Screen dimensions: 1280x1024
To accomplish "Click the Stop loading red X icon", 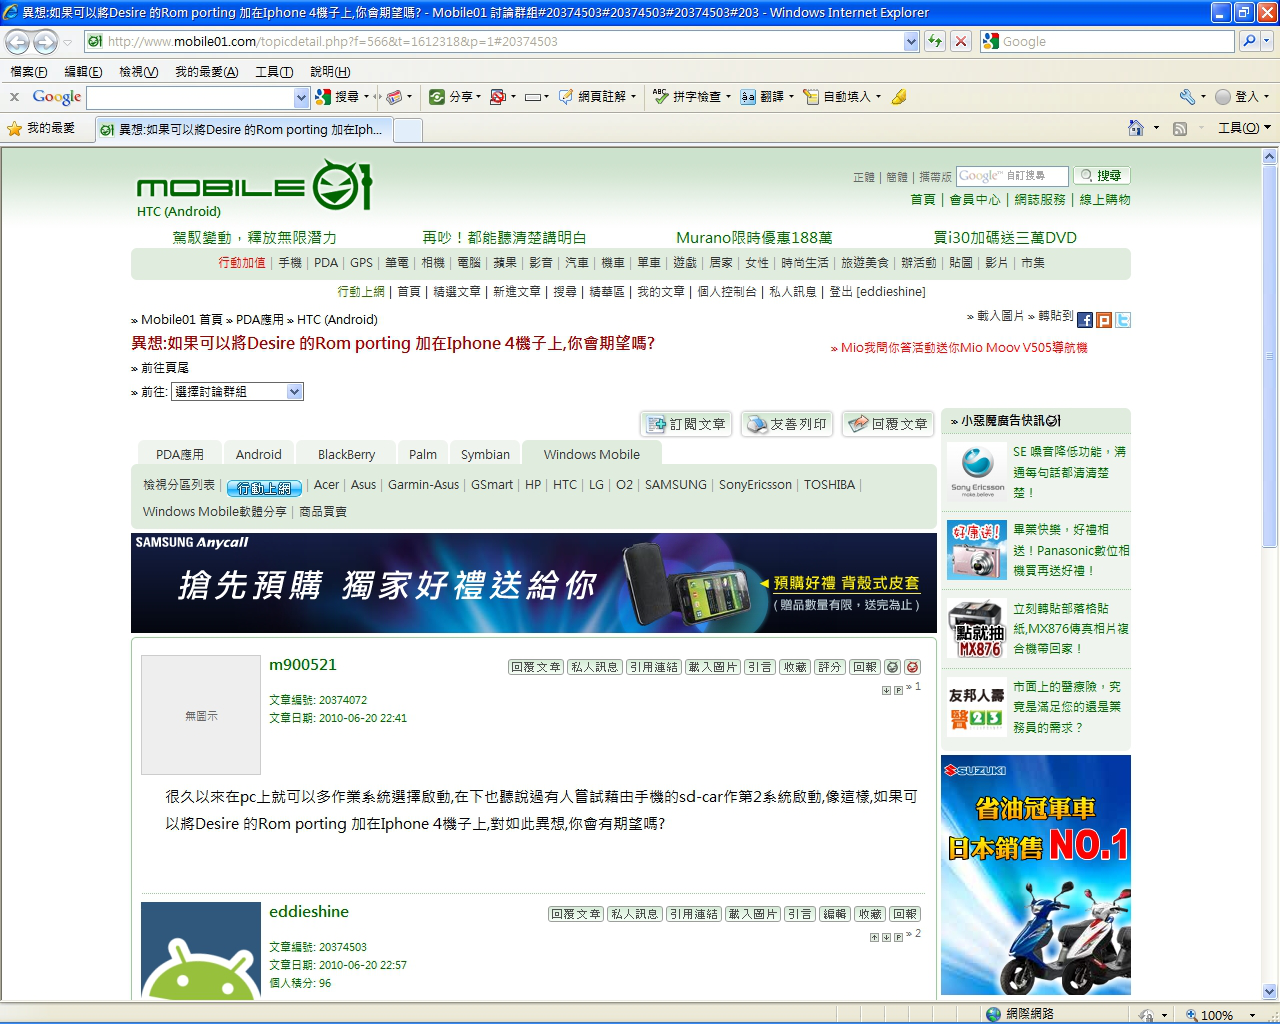I will 960,41.
